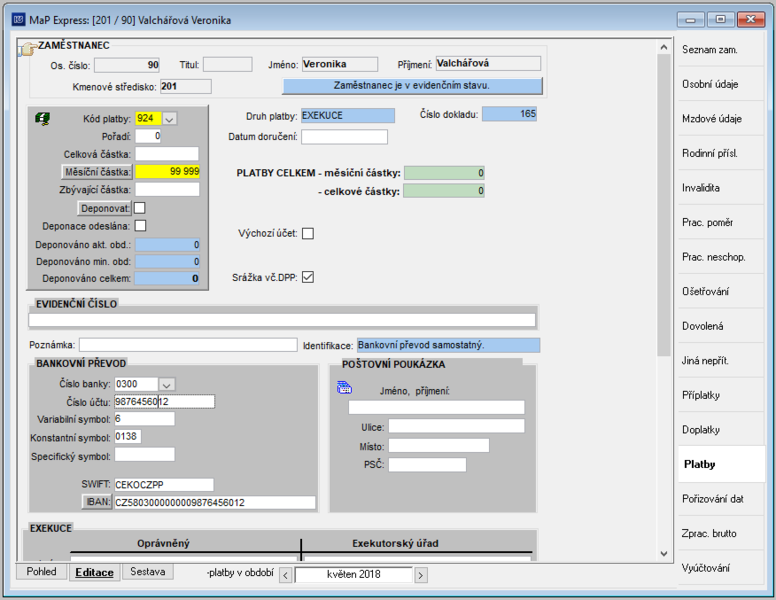Open the Kód platby dropdown arrow

169,119
